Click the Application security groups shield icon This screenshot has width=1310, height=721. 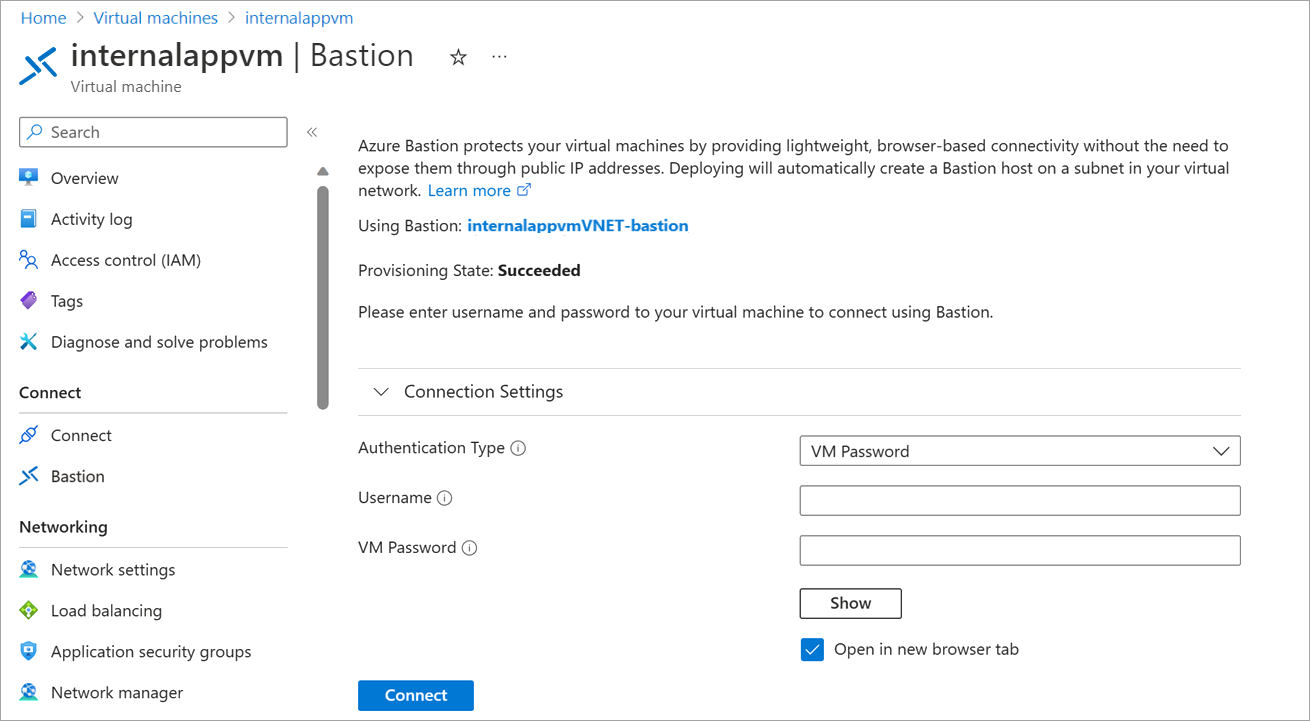pos(29,651)
